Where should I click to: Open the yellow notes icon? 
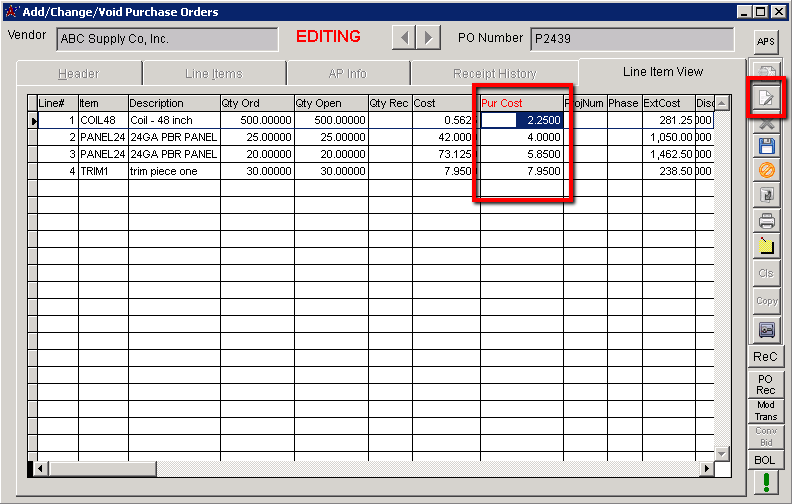tap(766, 246)
